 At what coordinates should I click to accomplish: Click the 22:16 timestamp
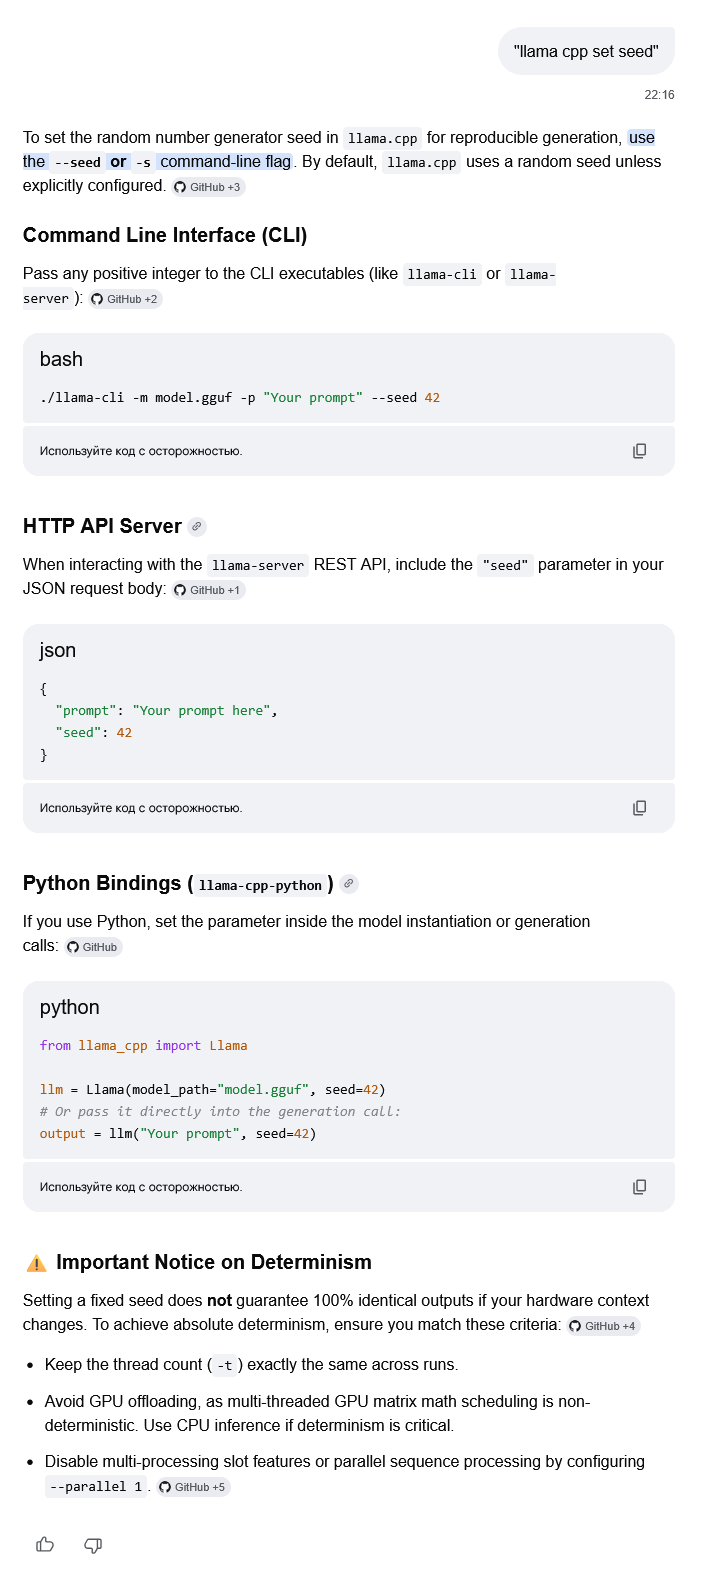(659, 95)
